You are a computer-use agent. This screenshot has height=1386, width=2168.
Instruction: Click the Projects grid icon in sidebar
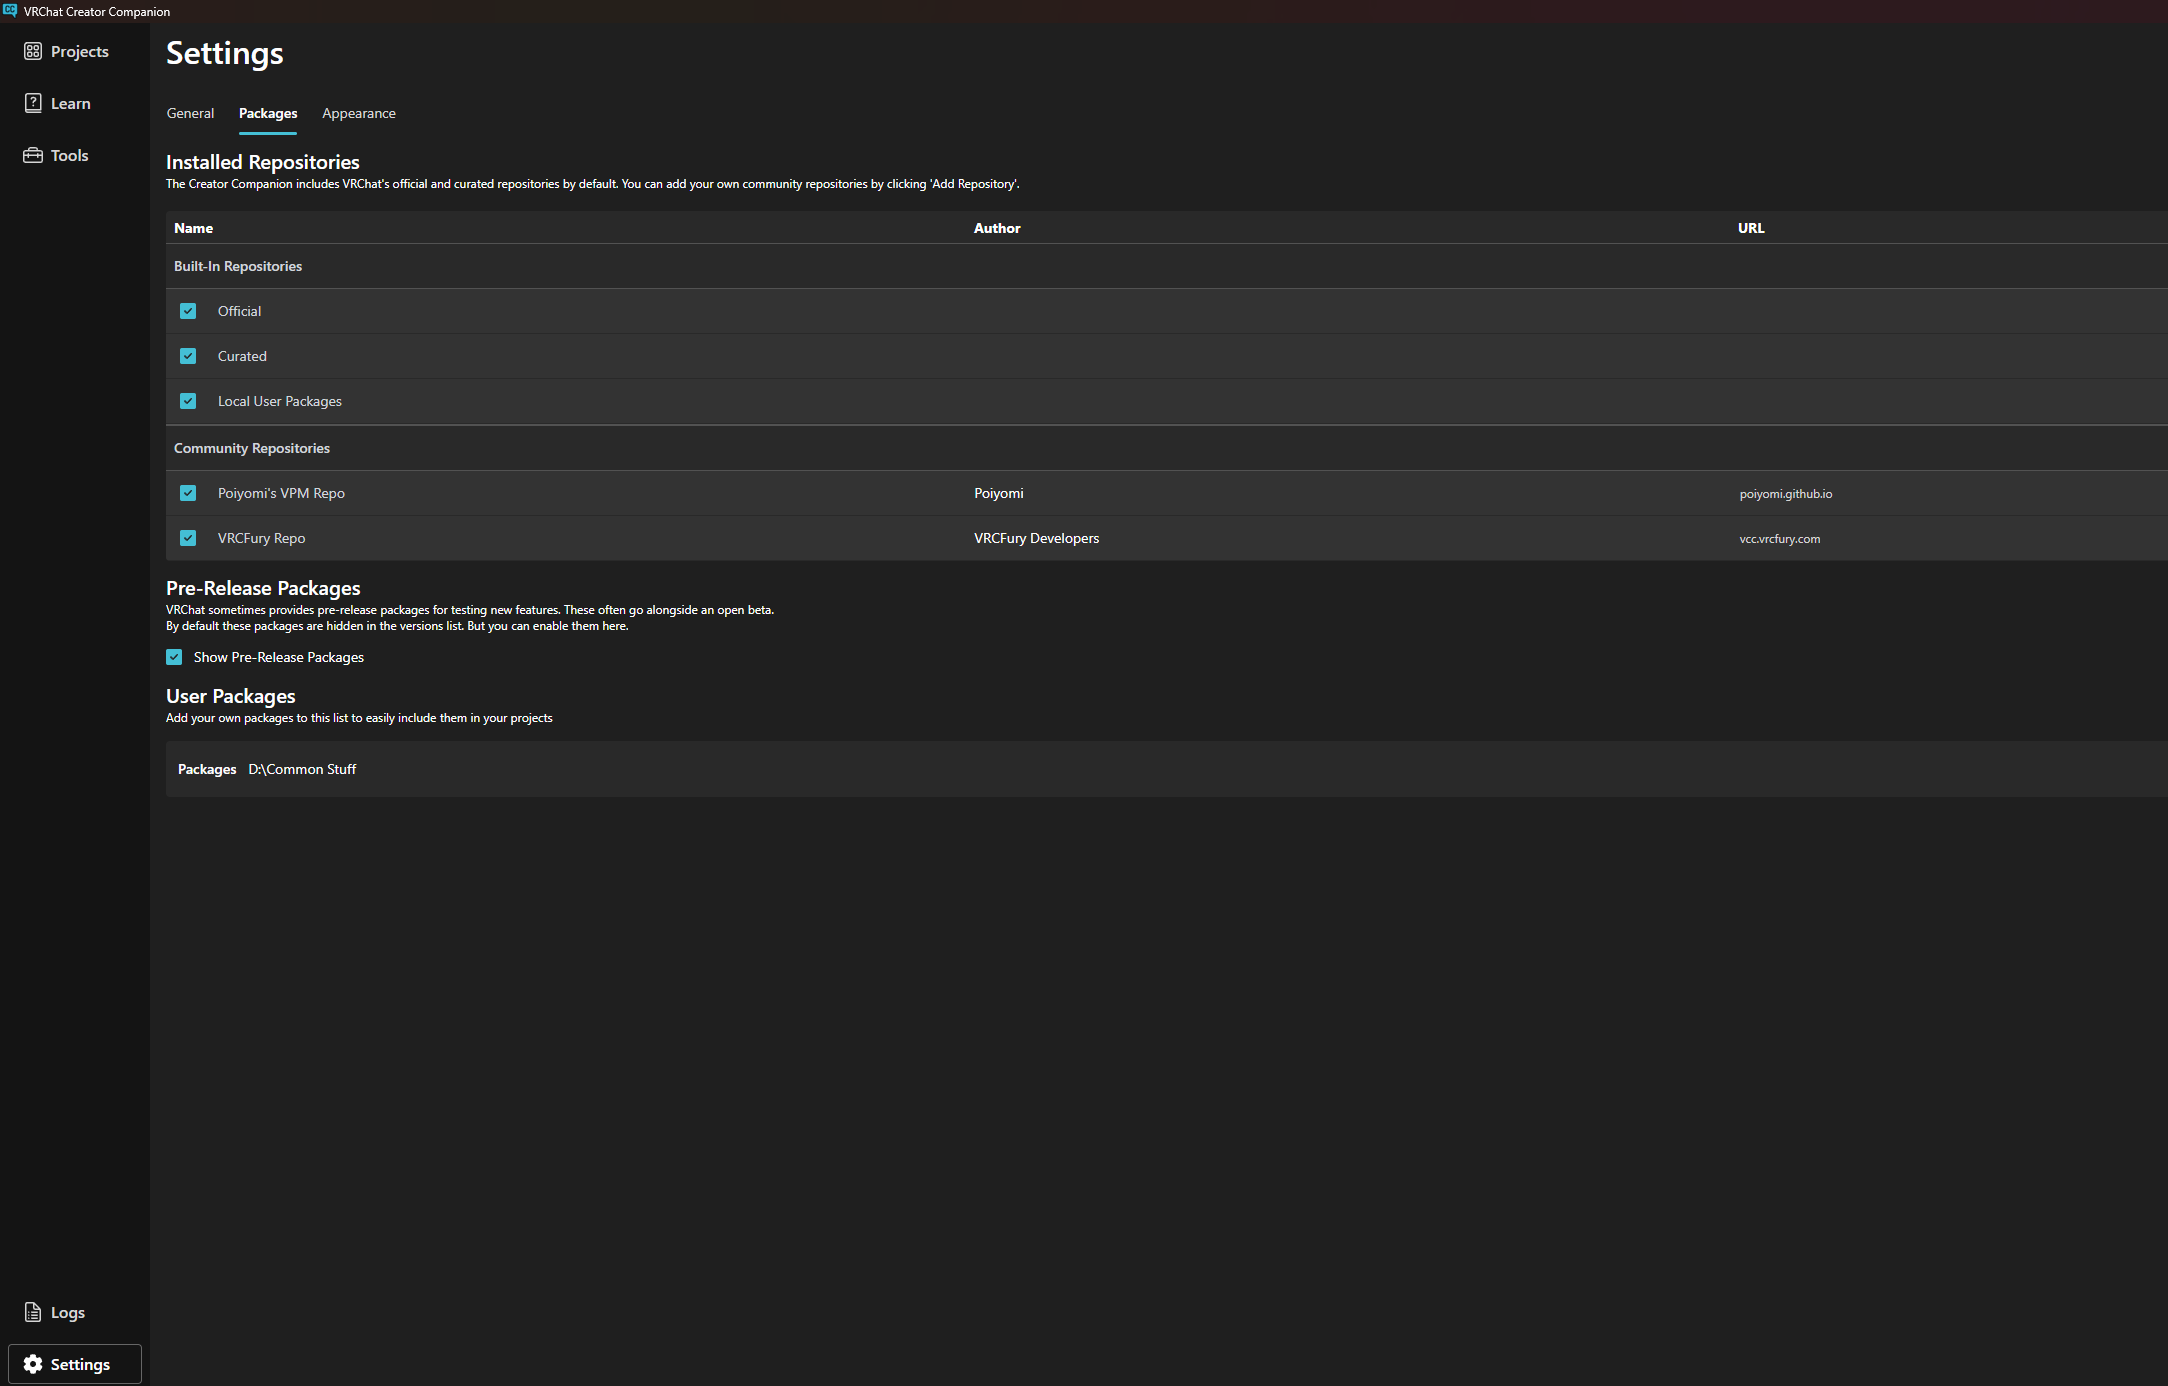(33, 51)
